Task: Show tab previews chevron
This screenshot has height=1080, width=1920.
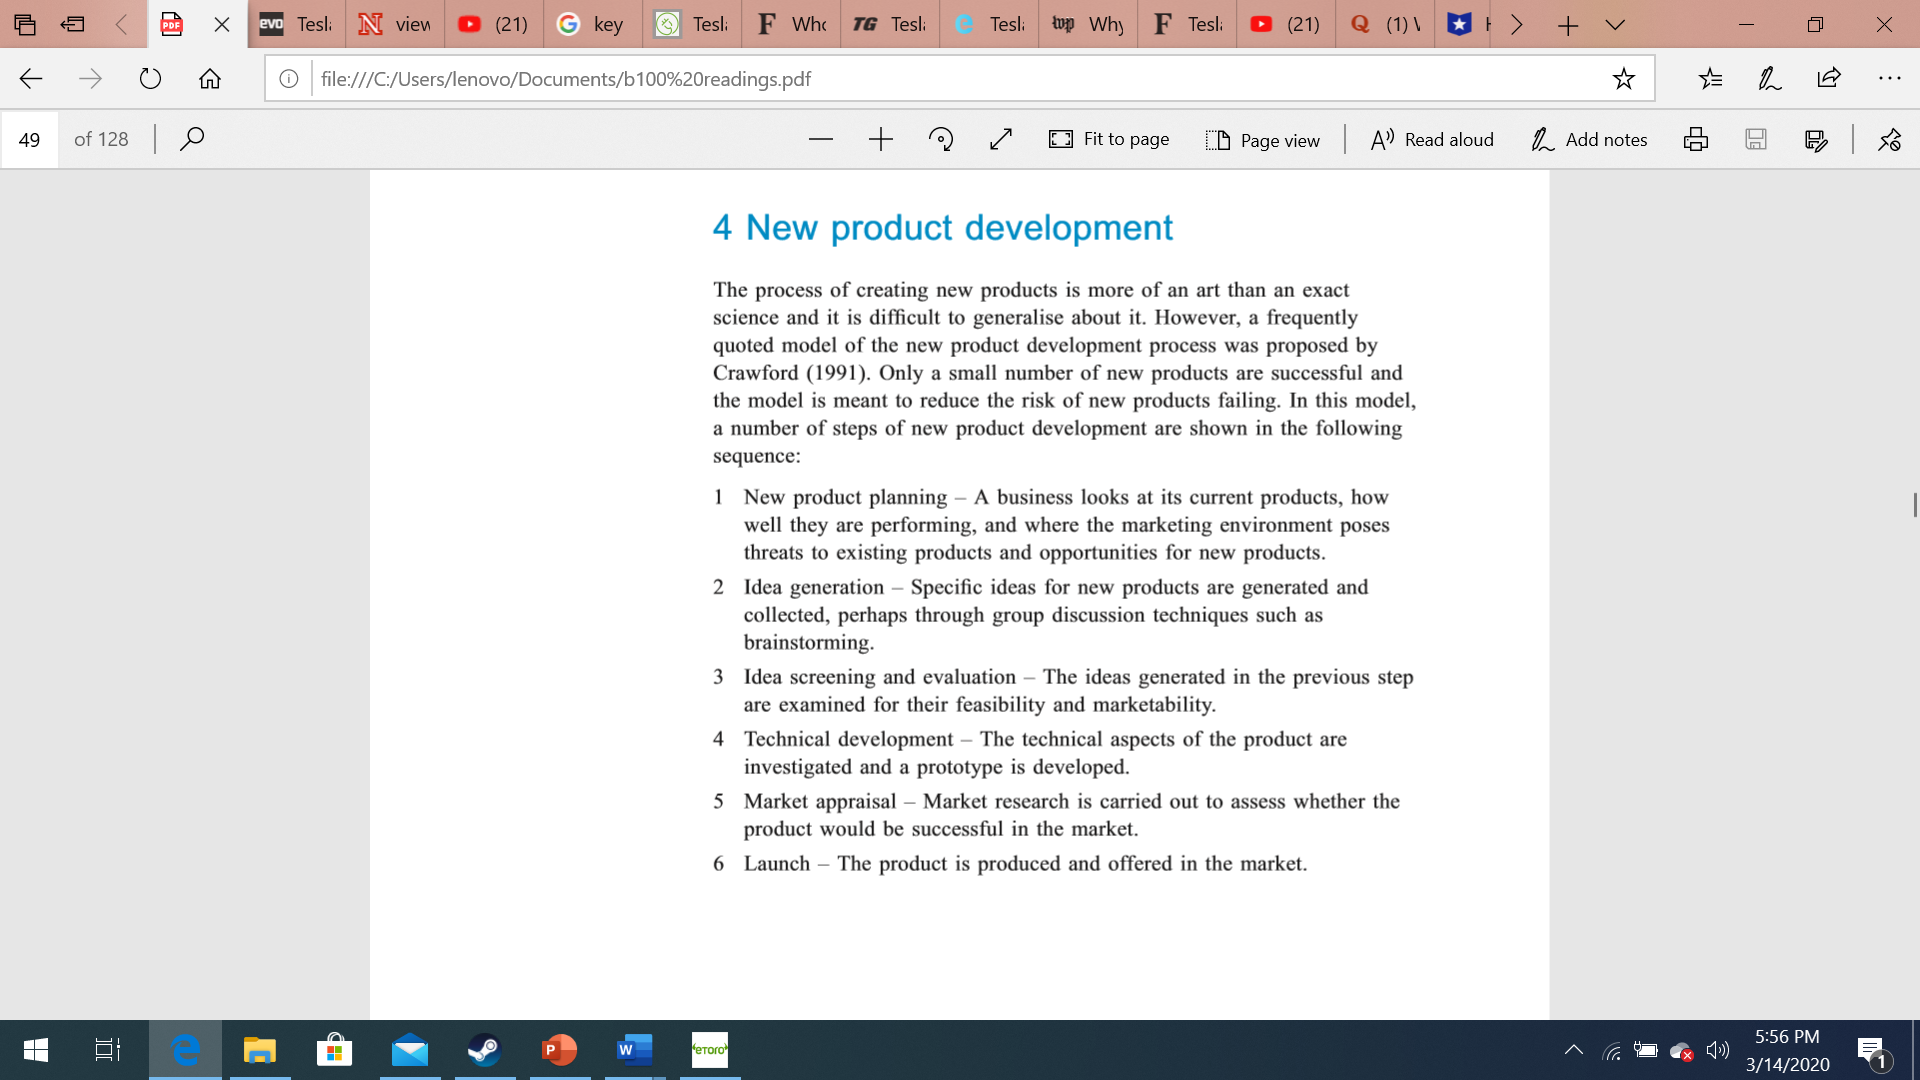Action: pos(1615,25)
